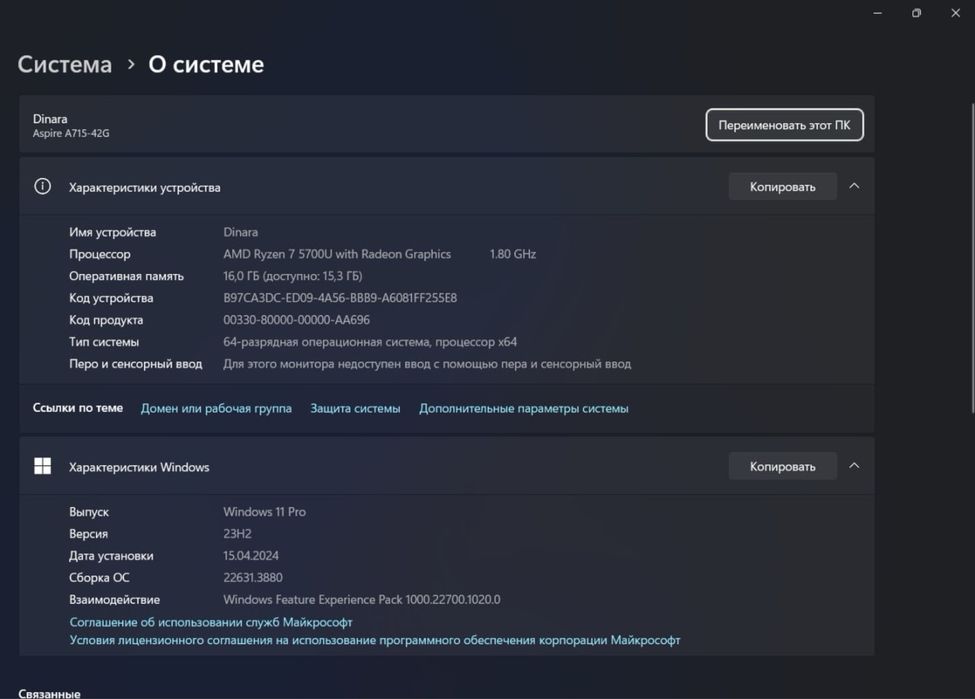Image resolution: width=975 pixels, height=699 pixels.
Task: Click the vertical scrollbar on the right edge
Action: 973,257
